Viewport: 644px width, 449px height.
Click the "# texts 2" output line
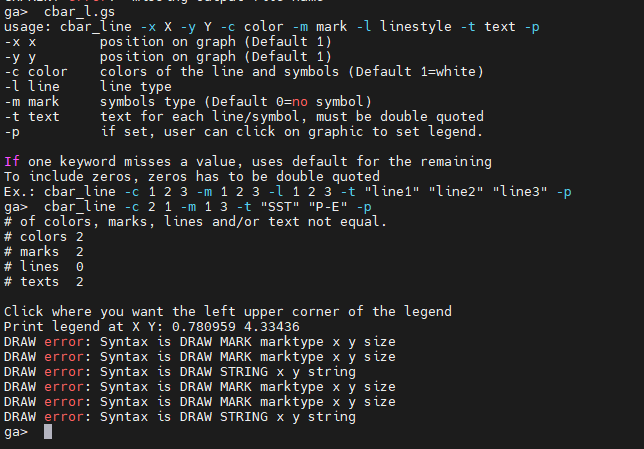point(44,282)
